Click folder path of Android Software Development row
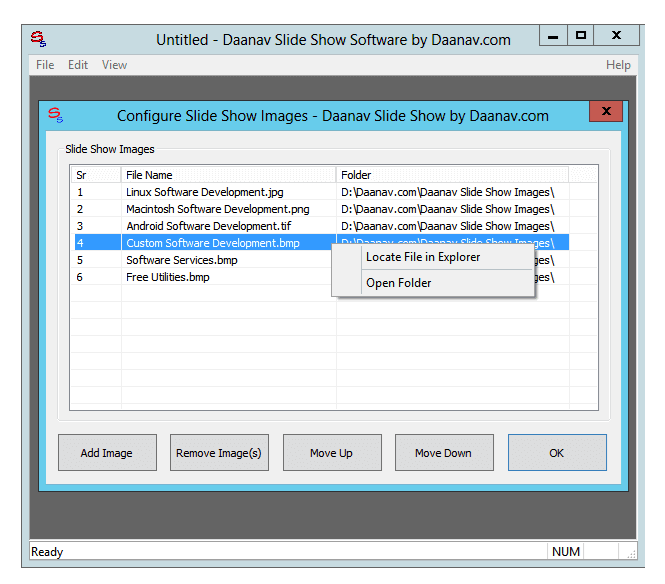This screenshot has width=665, height=584. click(x=448, y=226)
